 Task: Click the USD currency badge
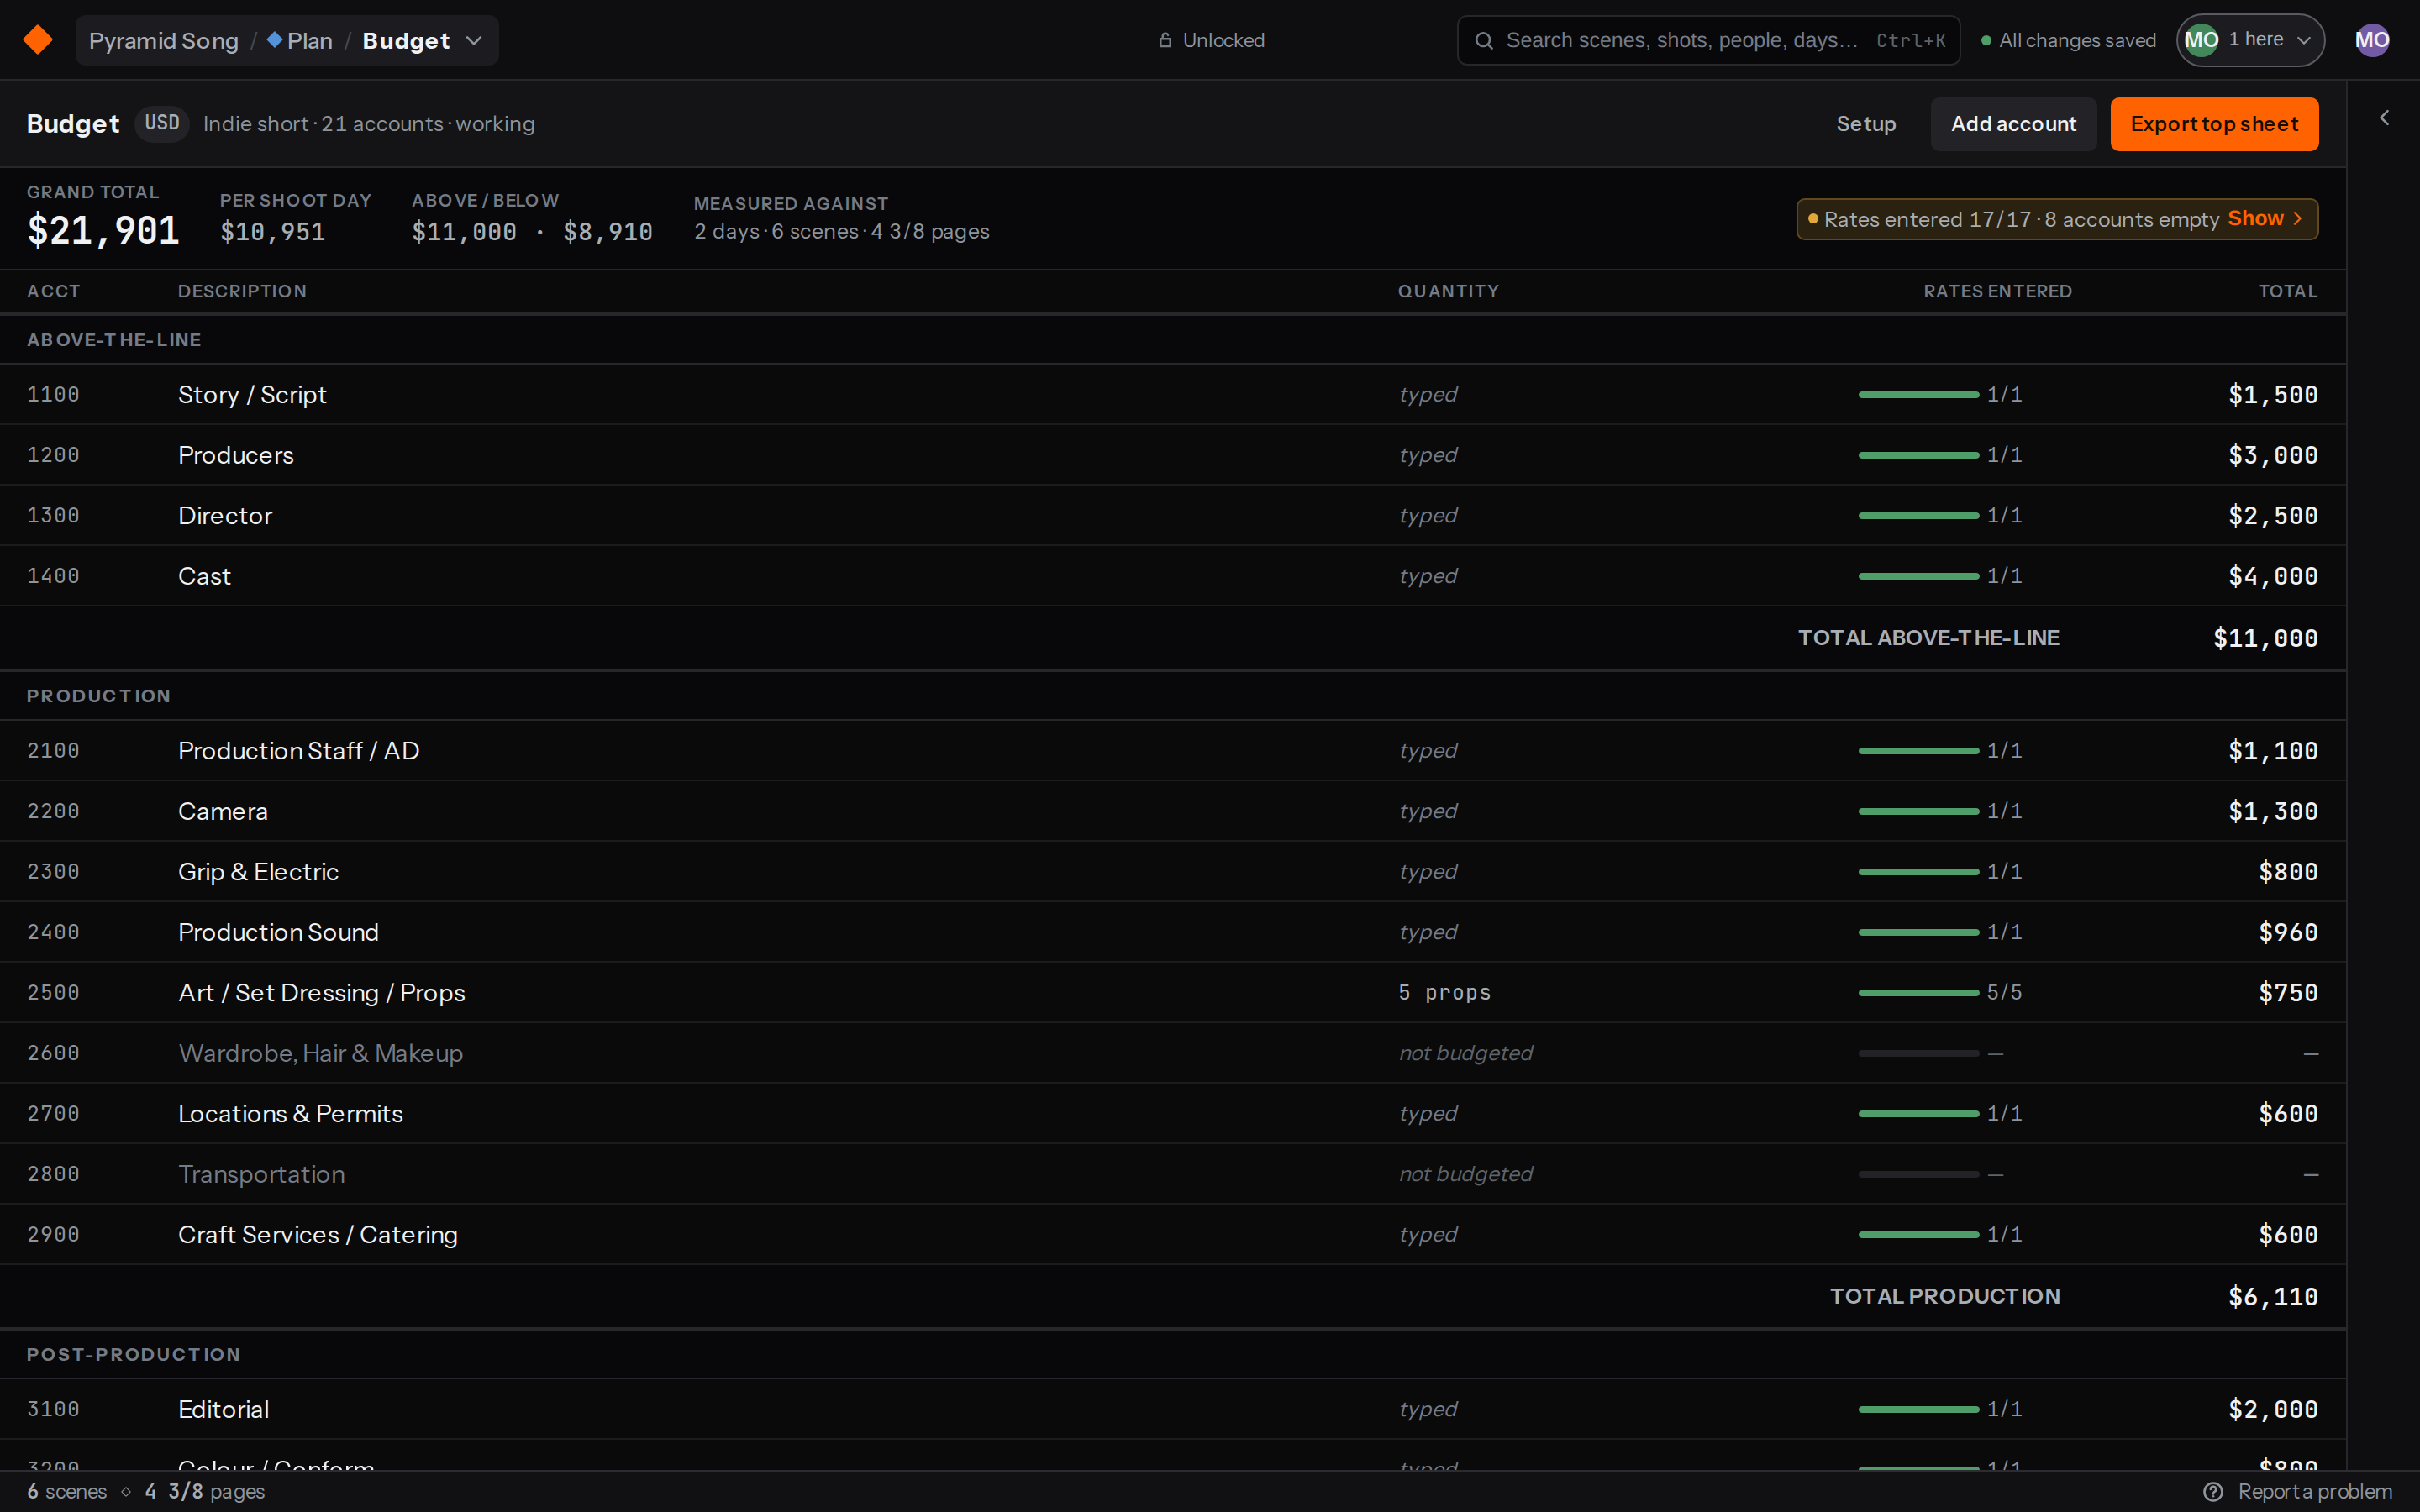(x=162, y=123)
